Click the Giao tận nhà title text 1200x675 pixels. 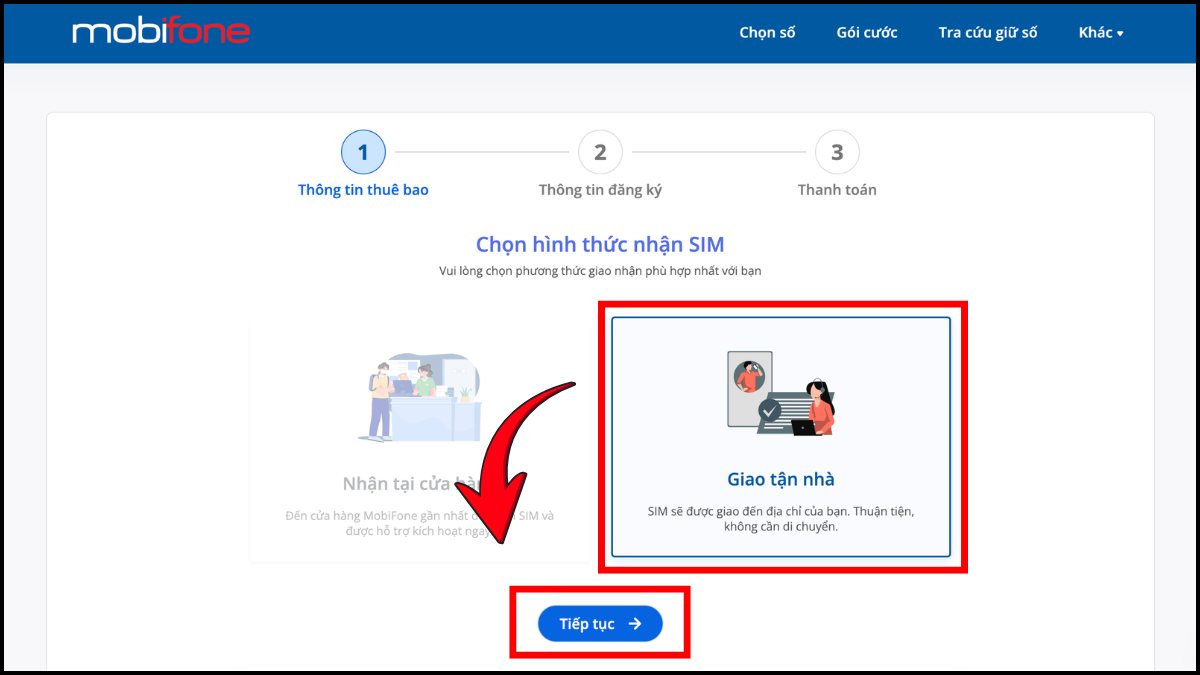pos(781,479)
